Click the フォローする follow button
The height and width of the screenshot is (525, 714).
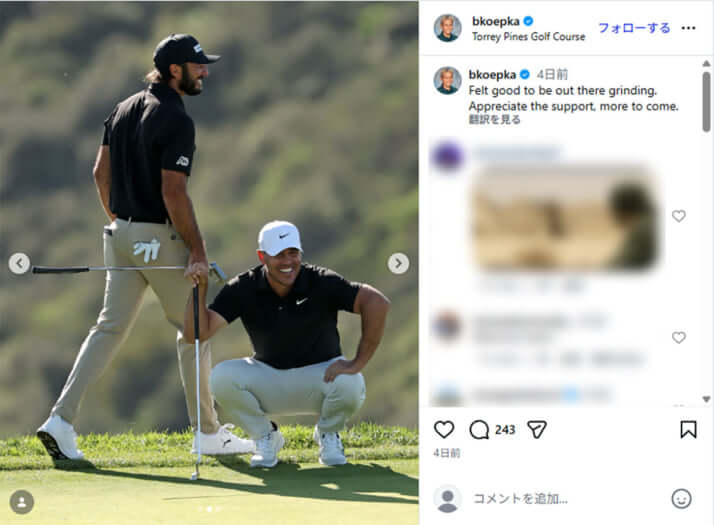coord(634,28)
